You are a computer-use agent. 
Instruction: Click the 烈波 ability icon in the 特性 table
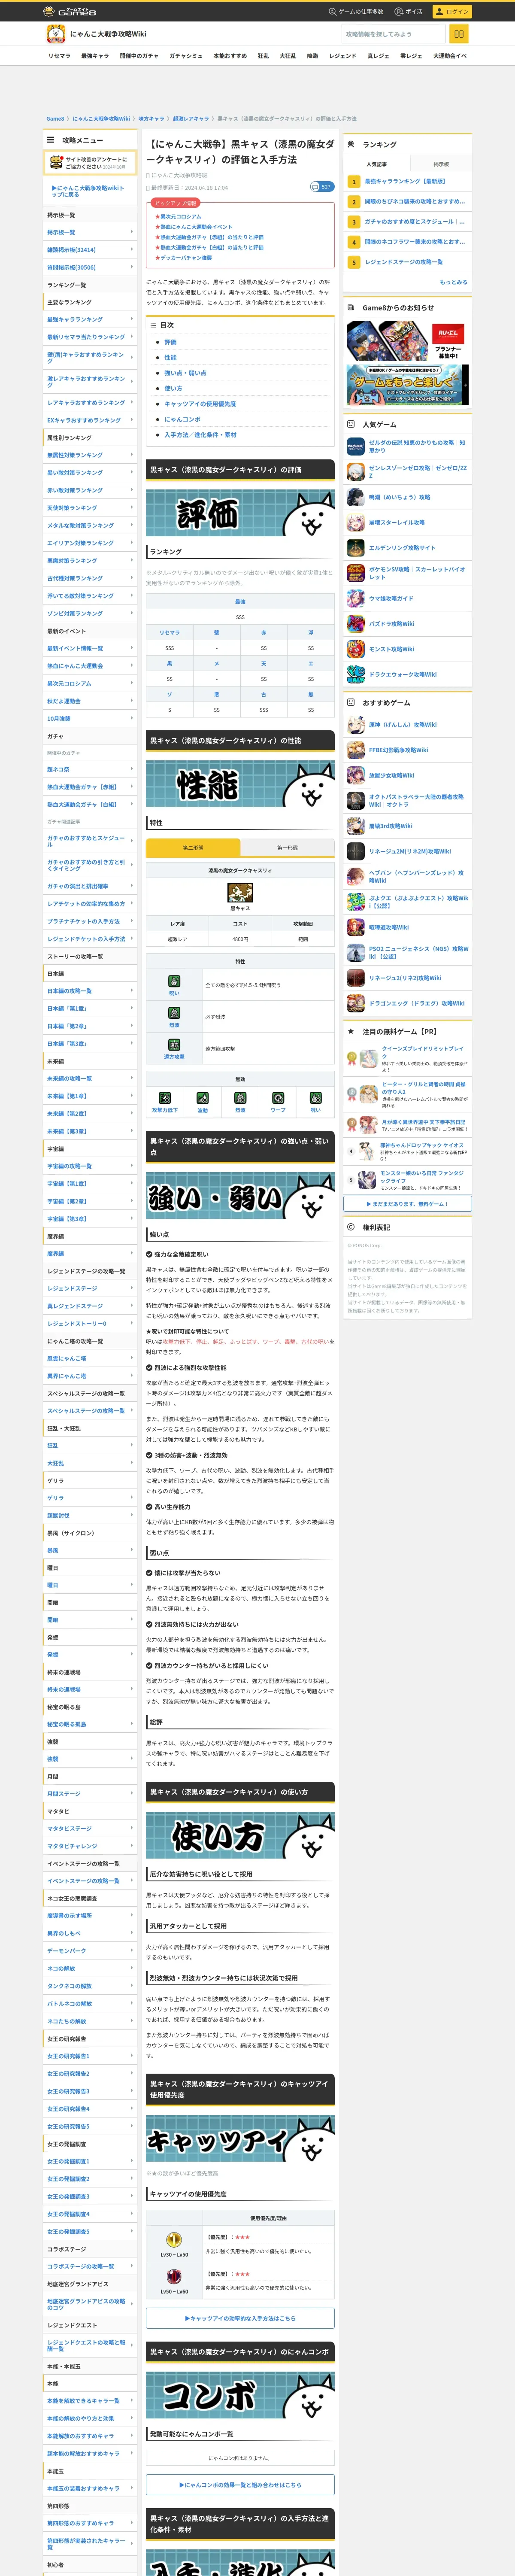click(x=174, y=1013)
